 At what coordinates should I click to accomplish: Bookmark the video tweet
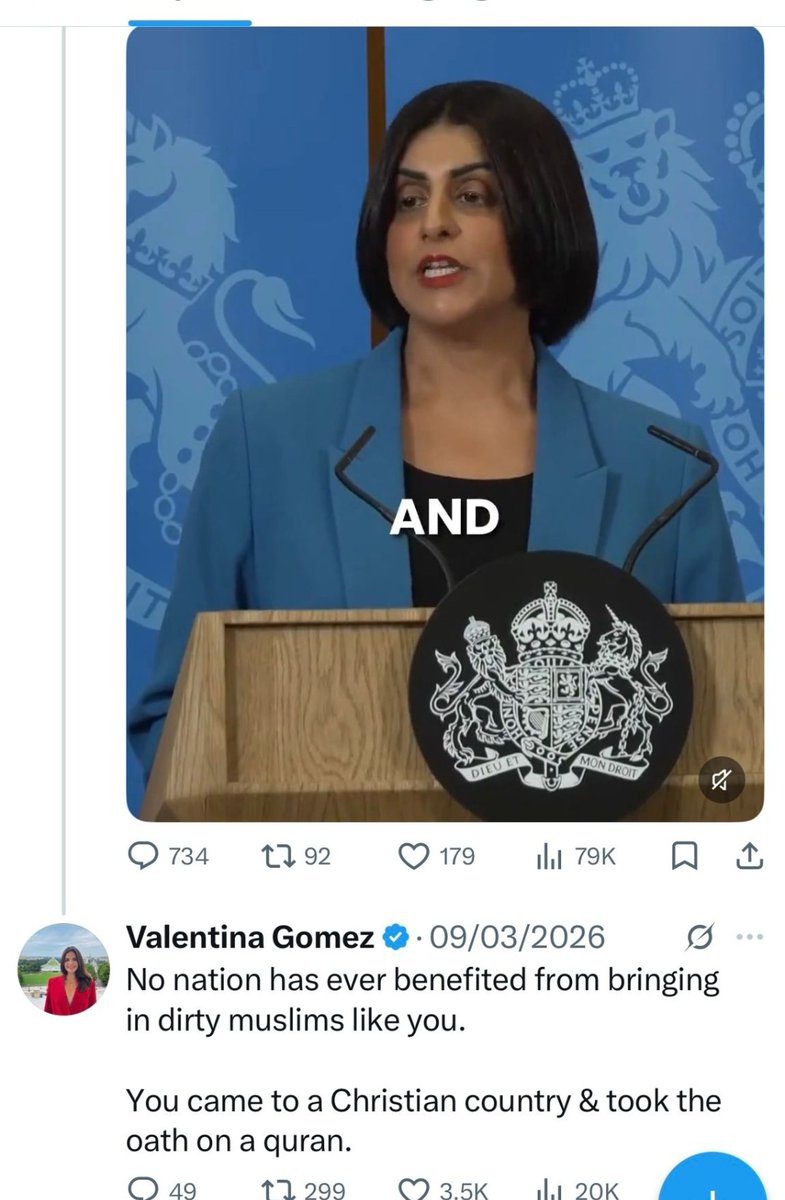point(684,856)
